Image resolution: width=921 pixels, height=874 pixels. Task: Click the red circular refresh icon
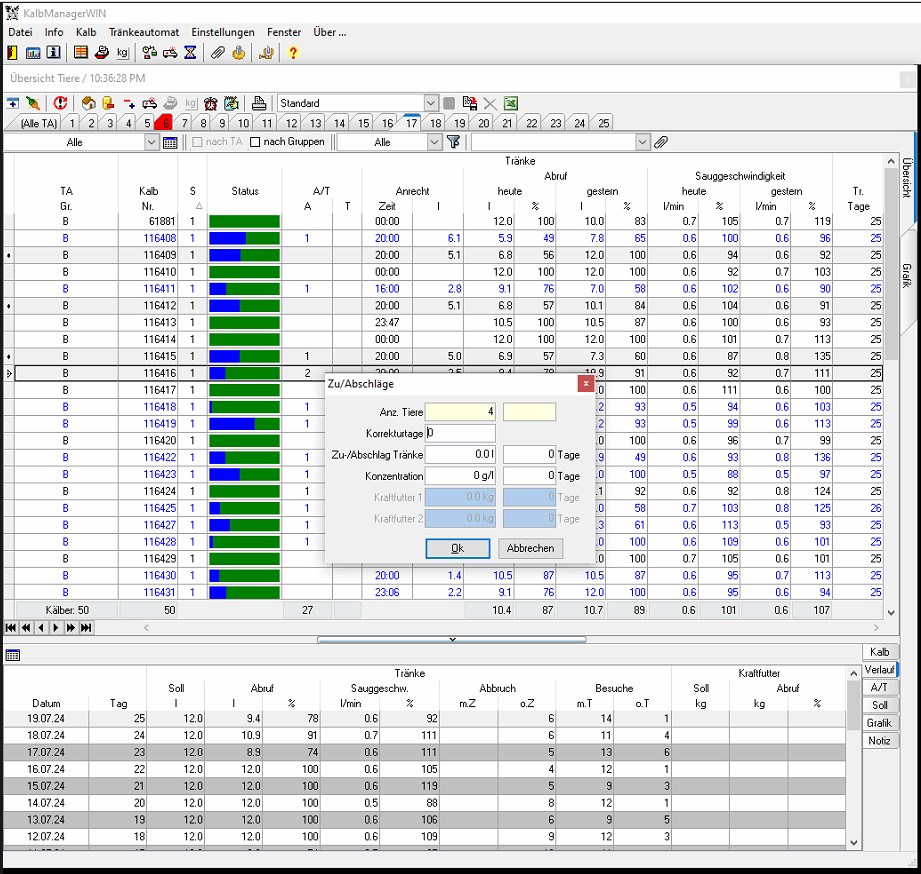pyautogui.click(x=61, y=103)
